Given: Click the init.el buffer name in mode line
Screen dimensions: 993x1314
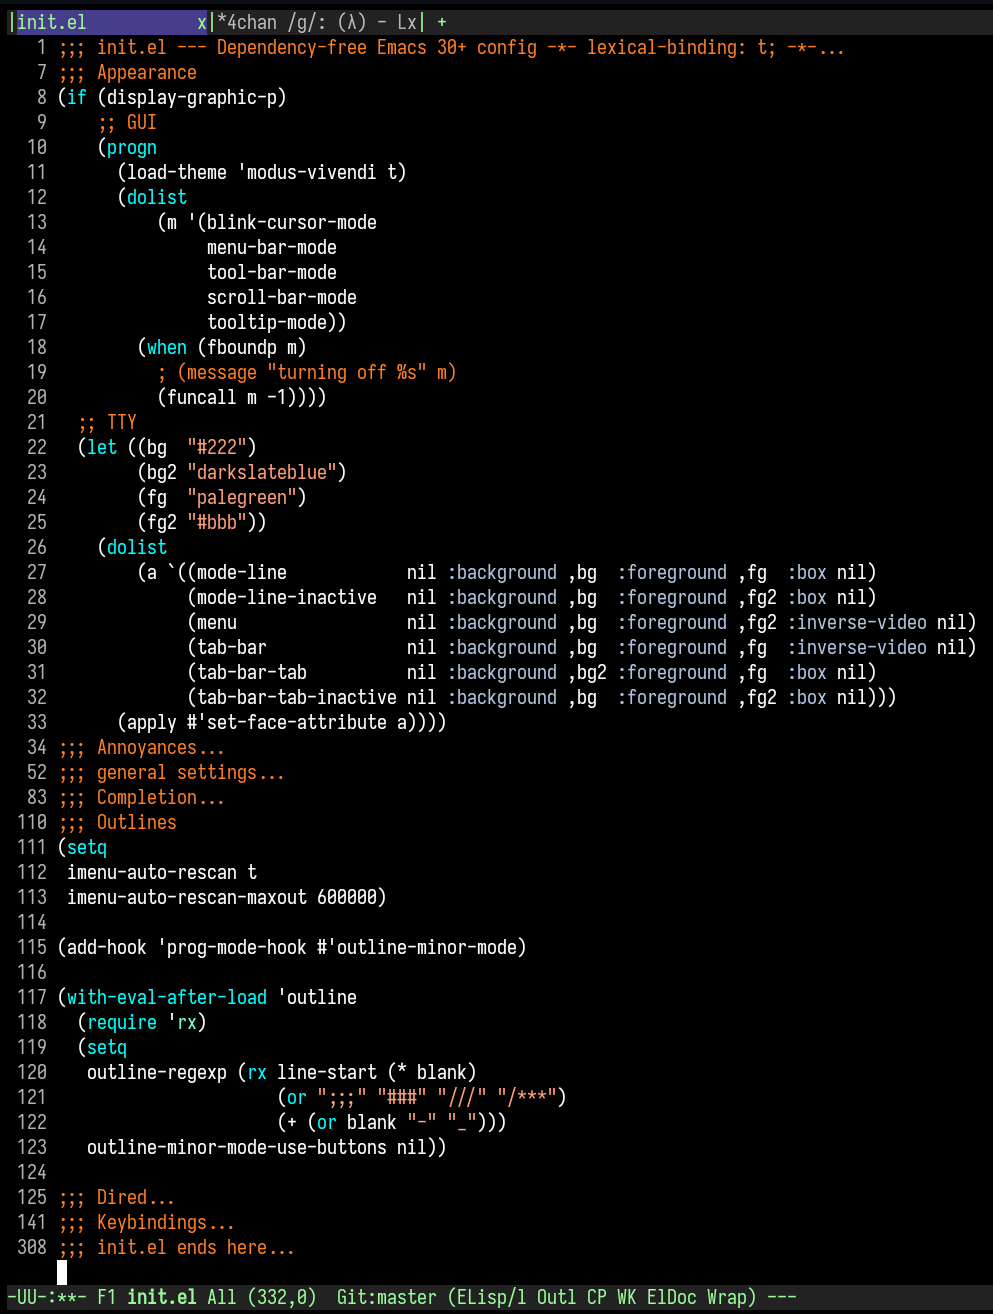Looking at the screenshot, I should pyautogui.click(x=161, y=1297).
